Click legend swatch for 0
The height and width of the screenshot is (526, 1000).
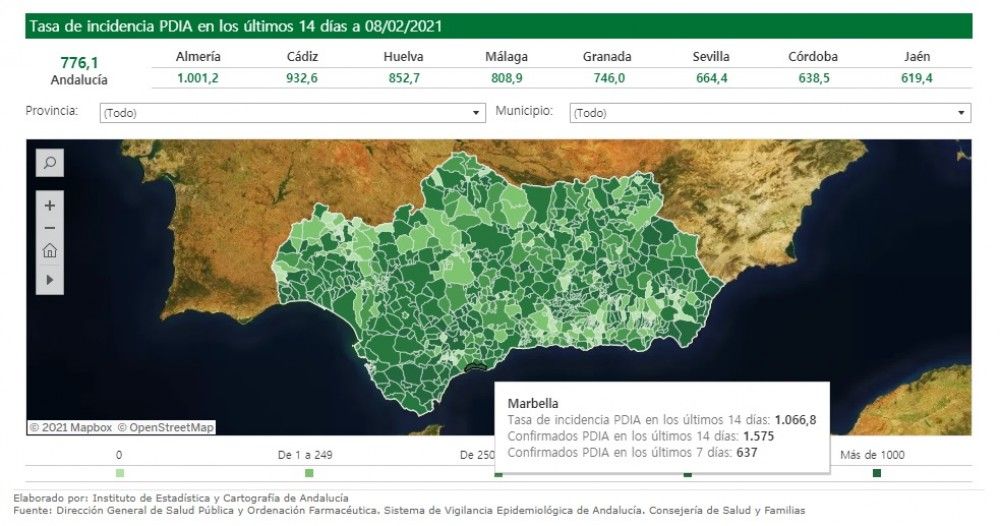120,473
